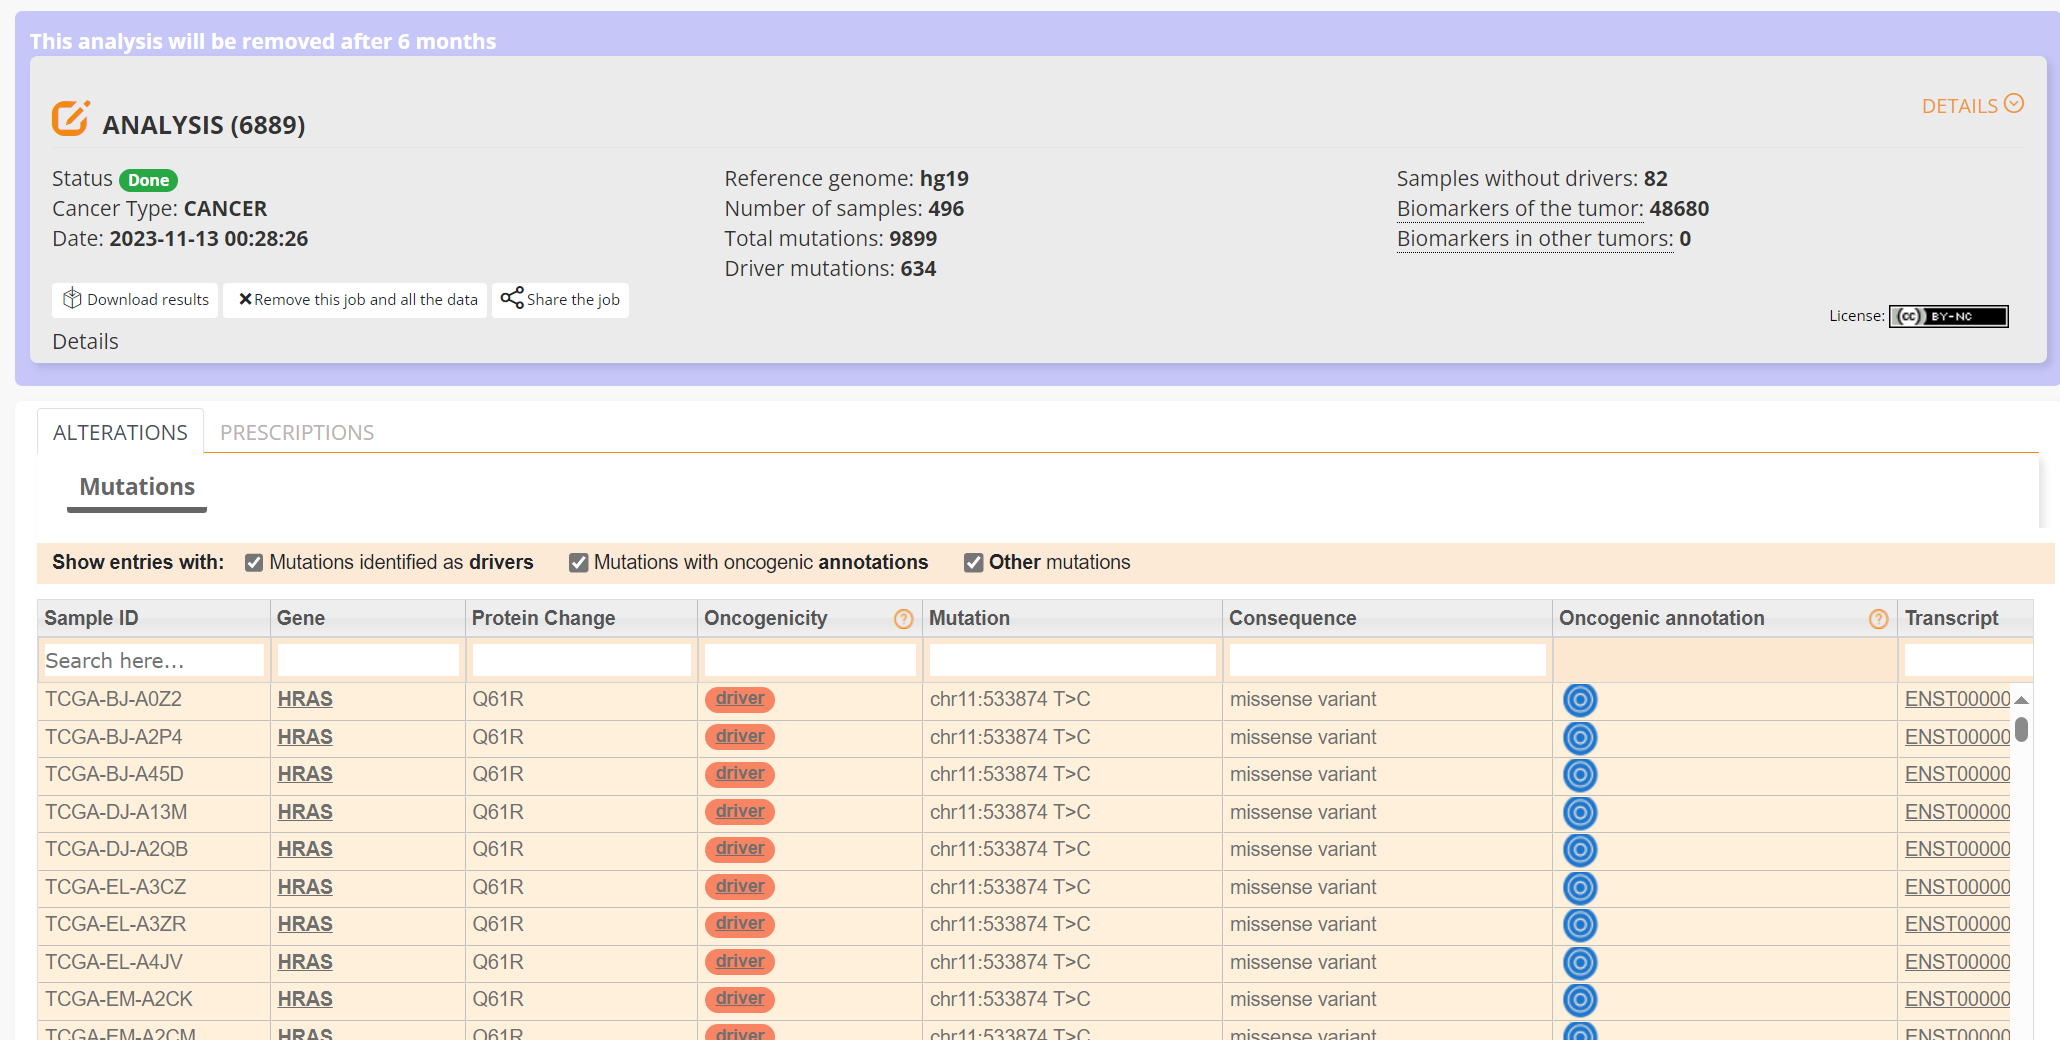Click the Oncogenic annotation help icon
The width and height of the screenshot is (2060, 1040).
[1879, 620]
